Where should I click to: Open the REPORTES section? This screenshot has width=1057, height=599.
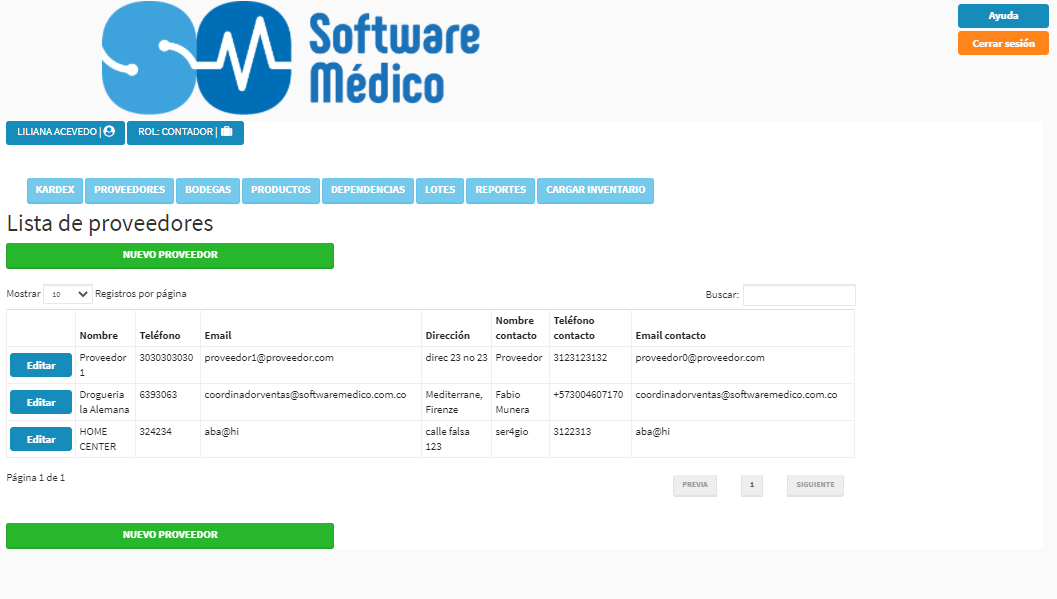coord(500,190)
